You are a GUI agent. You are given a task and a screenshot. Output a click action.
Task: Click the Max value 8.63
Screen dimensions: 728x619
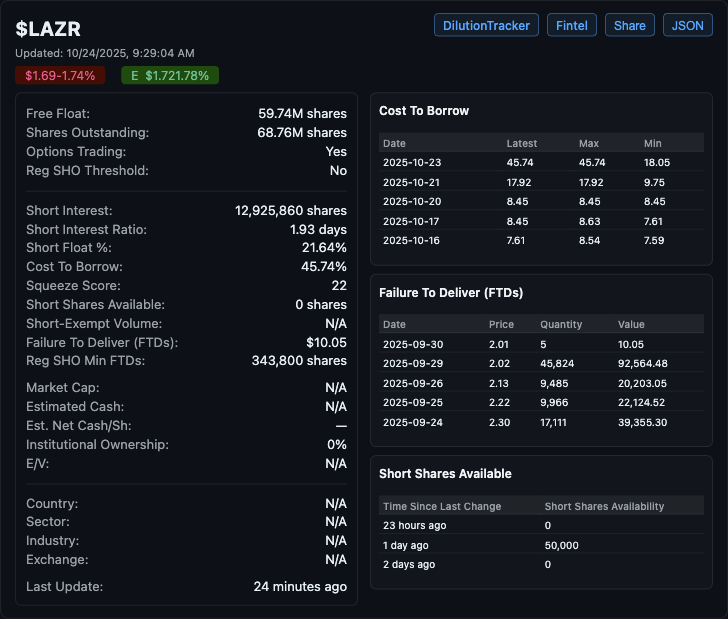(589, 222)
